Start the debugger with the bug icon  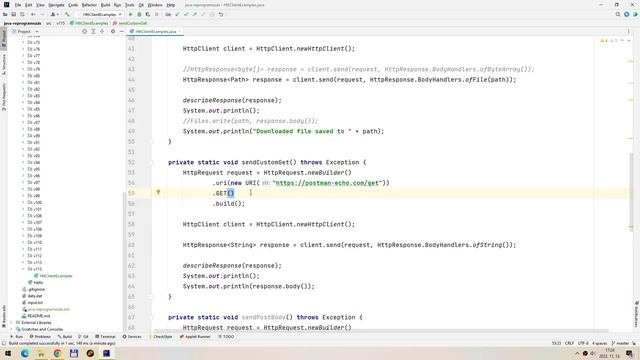point(139,15)
